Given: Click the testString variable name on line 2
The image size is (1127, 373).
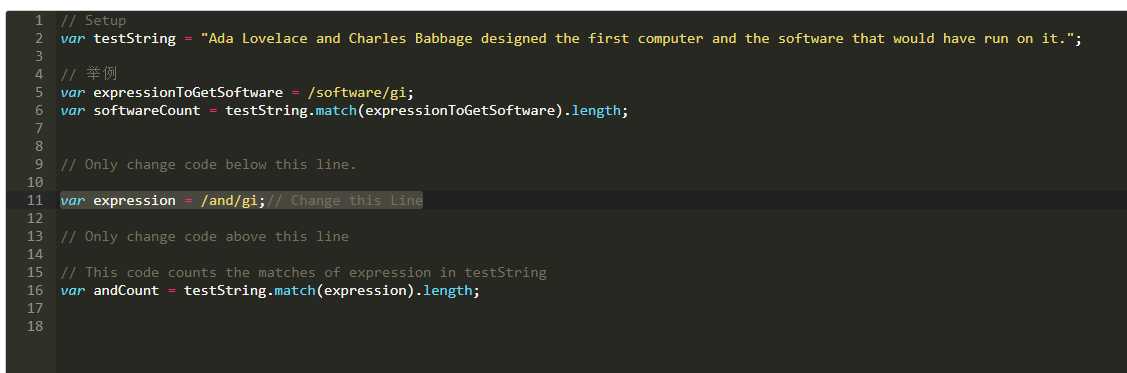Looking at the screenshot, I should pos(134,39).
